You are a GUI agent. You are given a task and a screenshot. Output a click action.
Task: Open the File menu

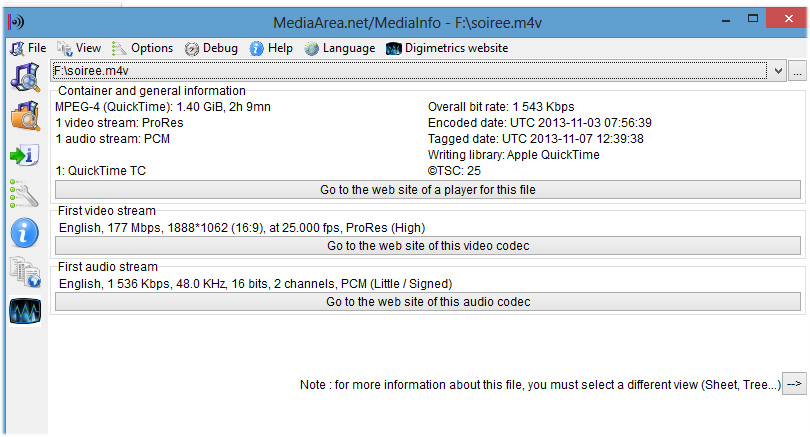coord(29,48)
